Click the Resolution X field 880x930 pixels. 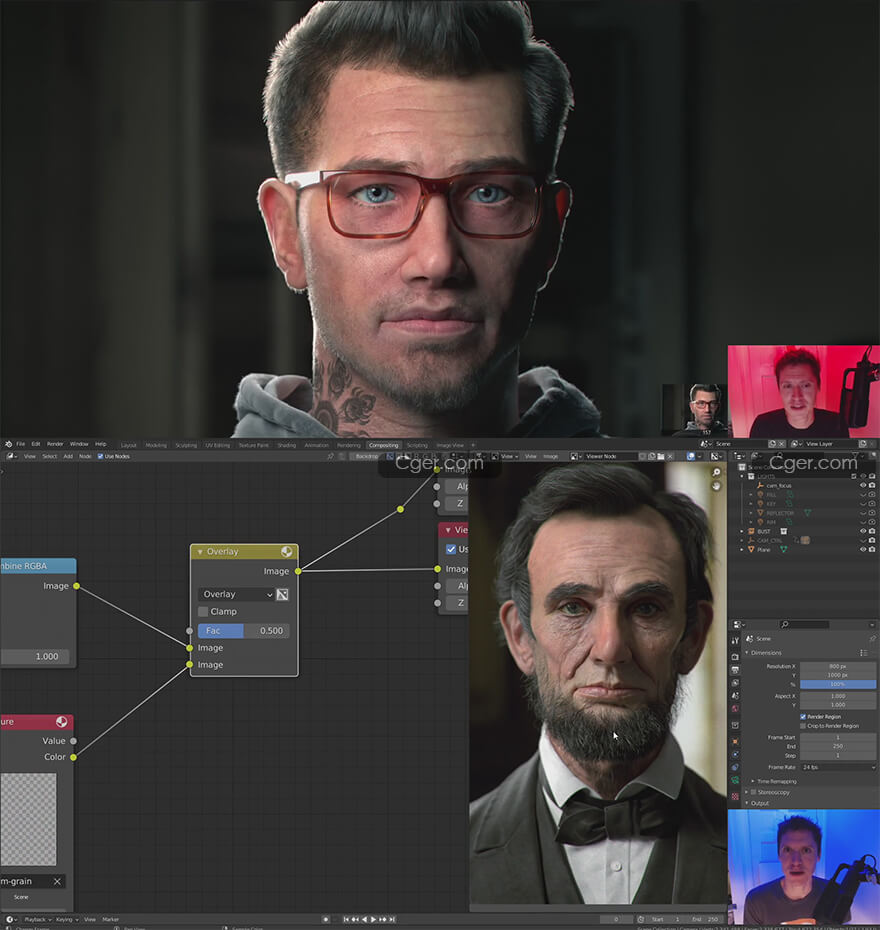838,666
